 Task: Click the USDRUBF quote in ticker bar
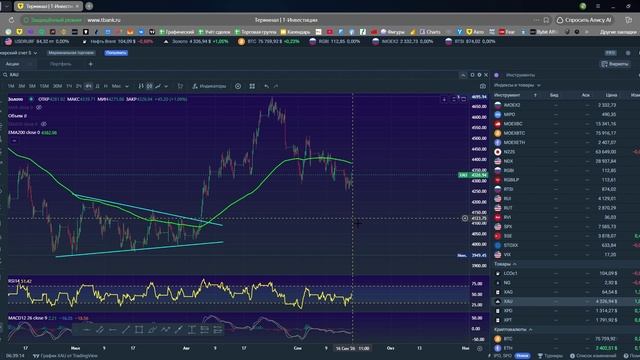coord(37,41)
